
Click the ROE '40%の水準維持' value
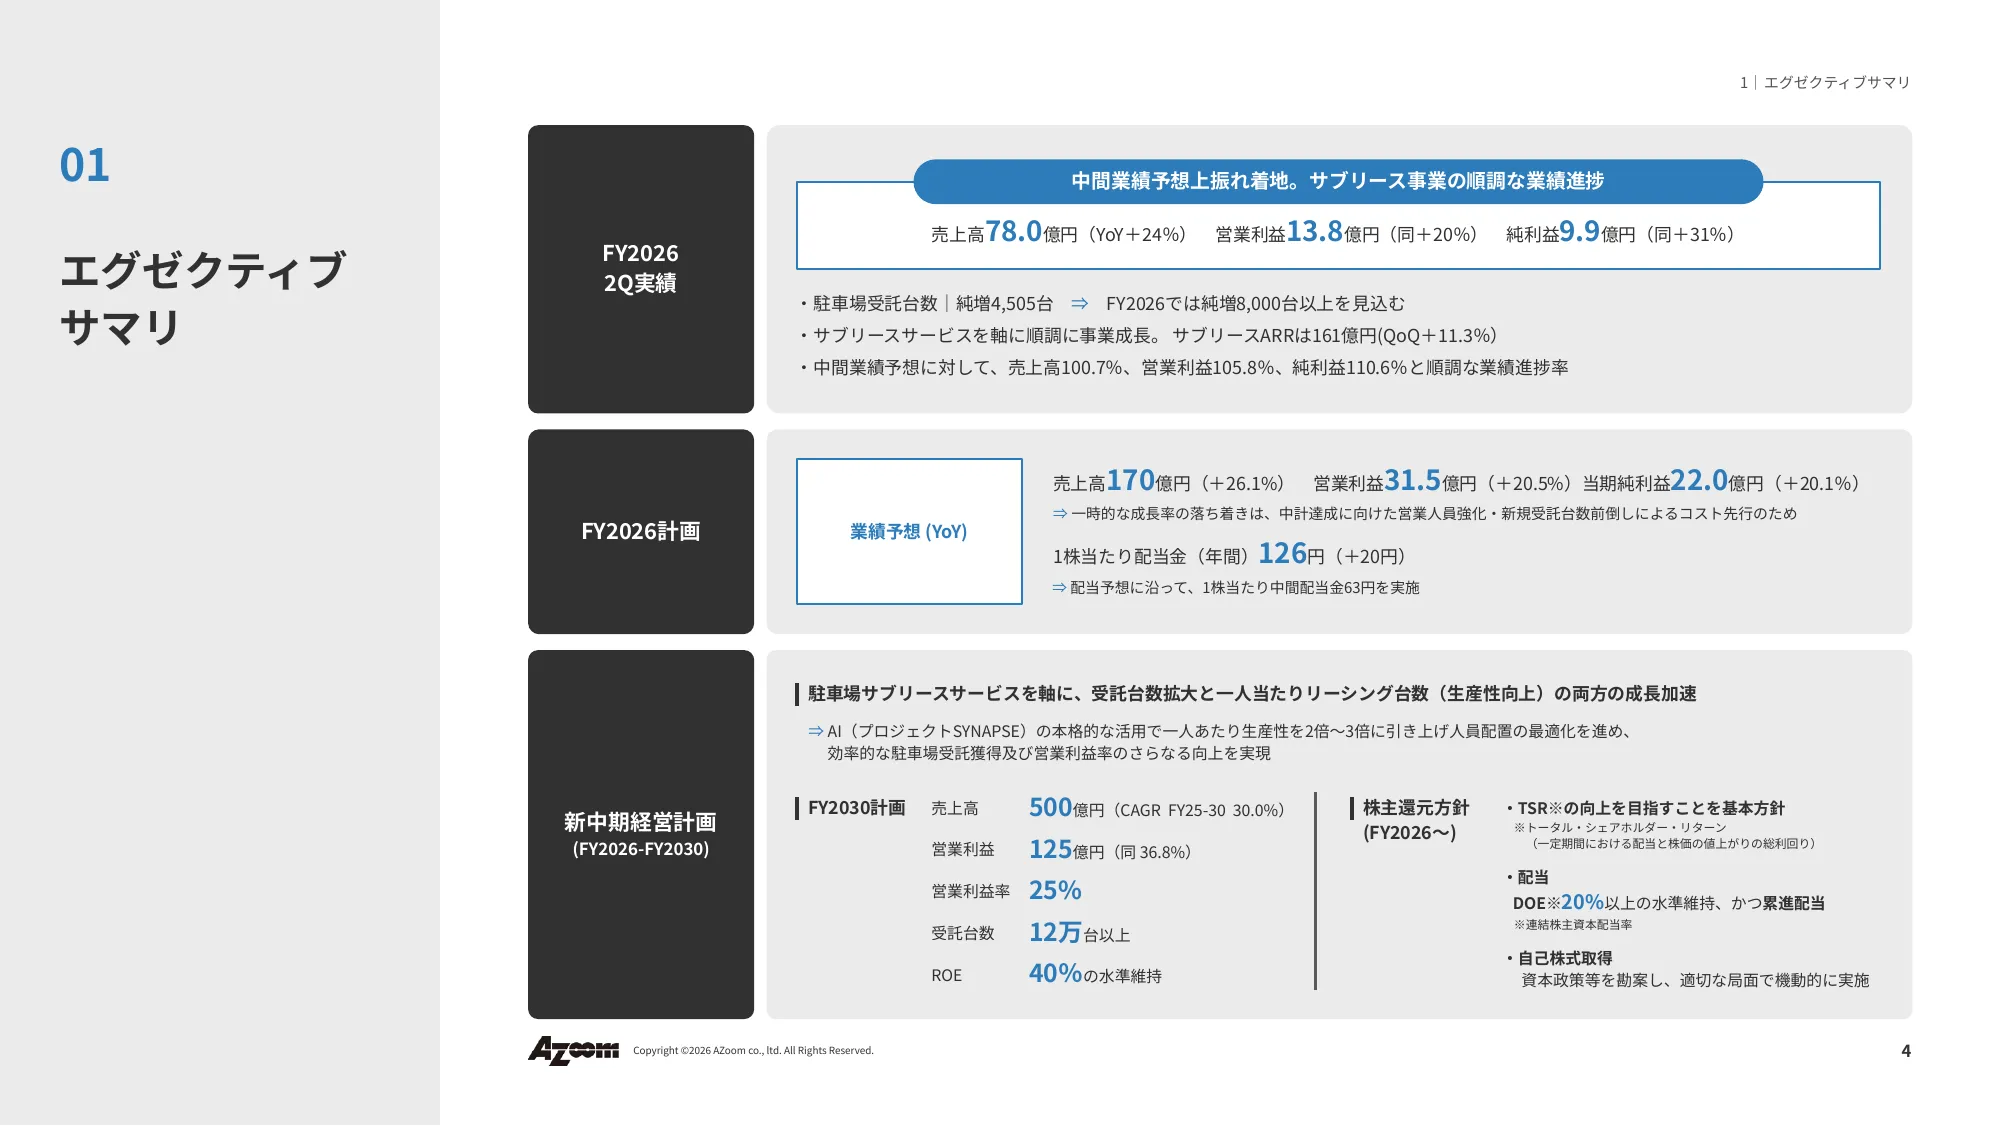pos(1095,974)
